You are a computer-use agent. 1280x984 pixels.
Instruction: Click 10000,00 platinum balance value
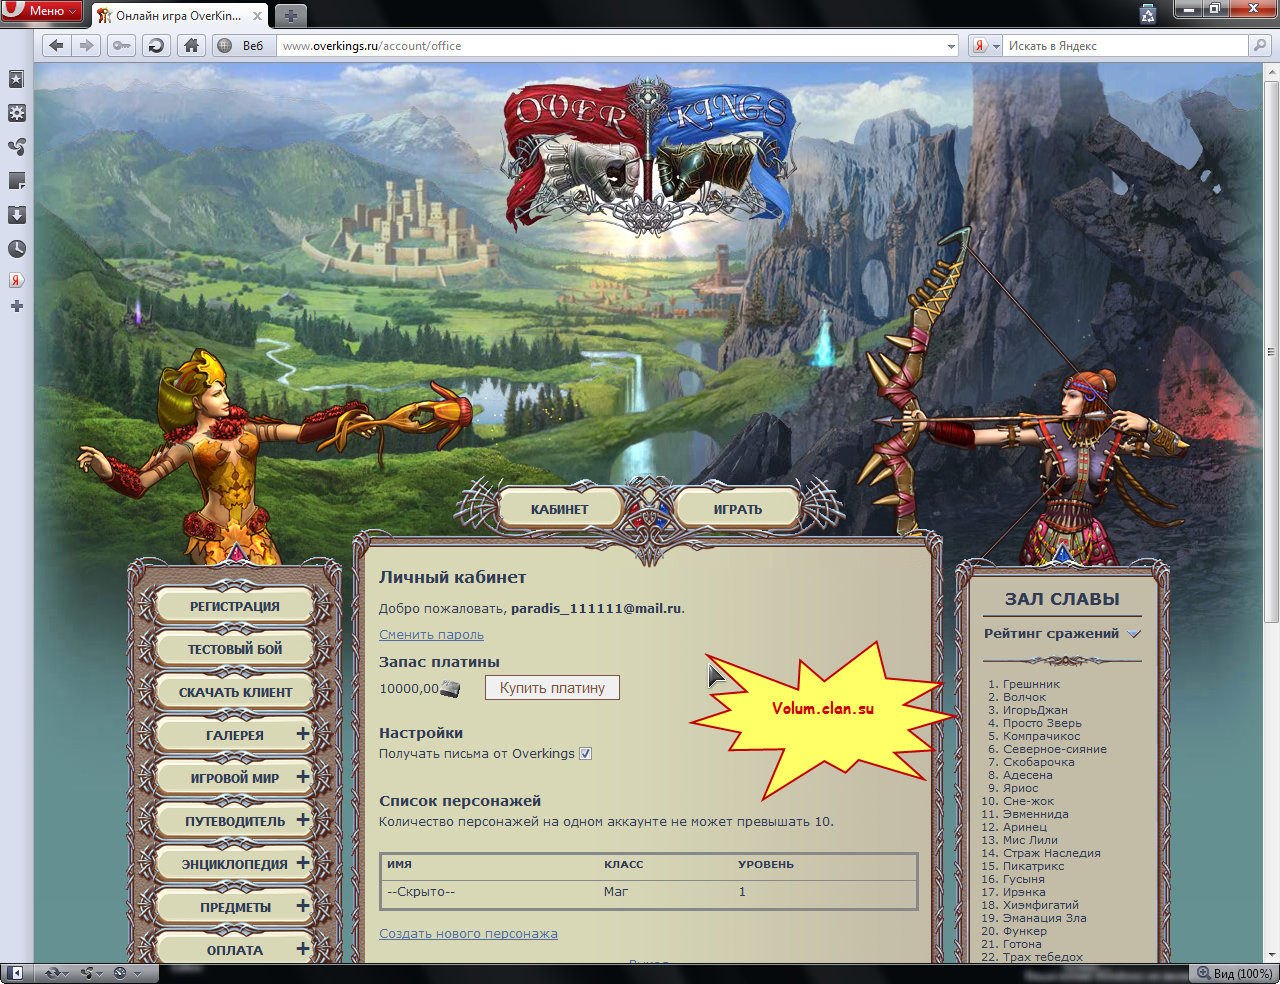coord(409,688)
